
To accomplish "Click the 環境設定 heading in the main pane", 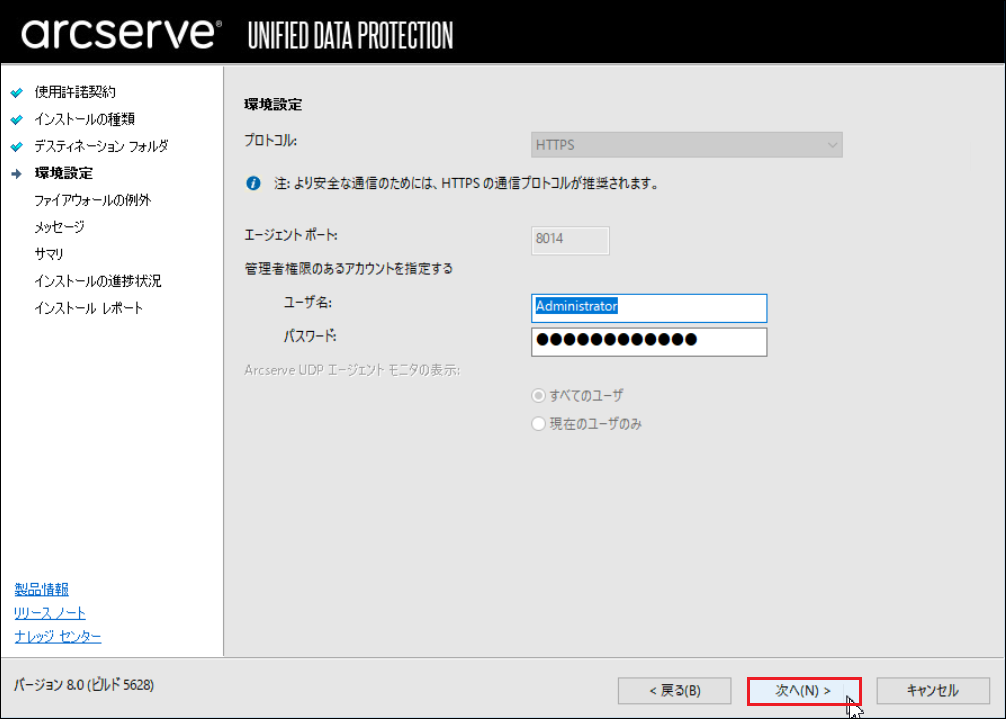I will [273, 105].
